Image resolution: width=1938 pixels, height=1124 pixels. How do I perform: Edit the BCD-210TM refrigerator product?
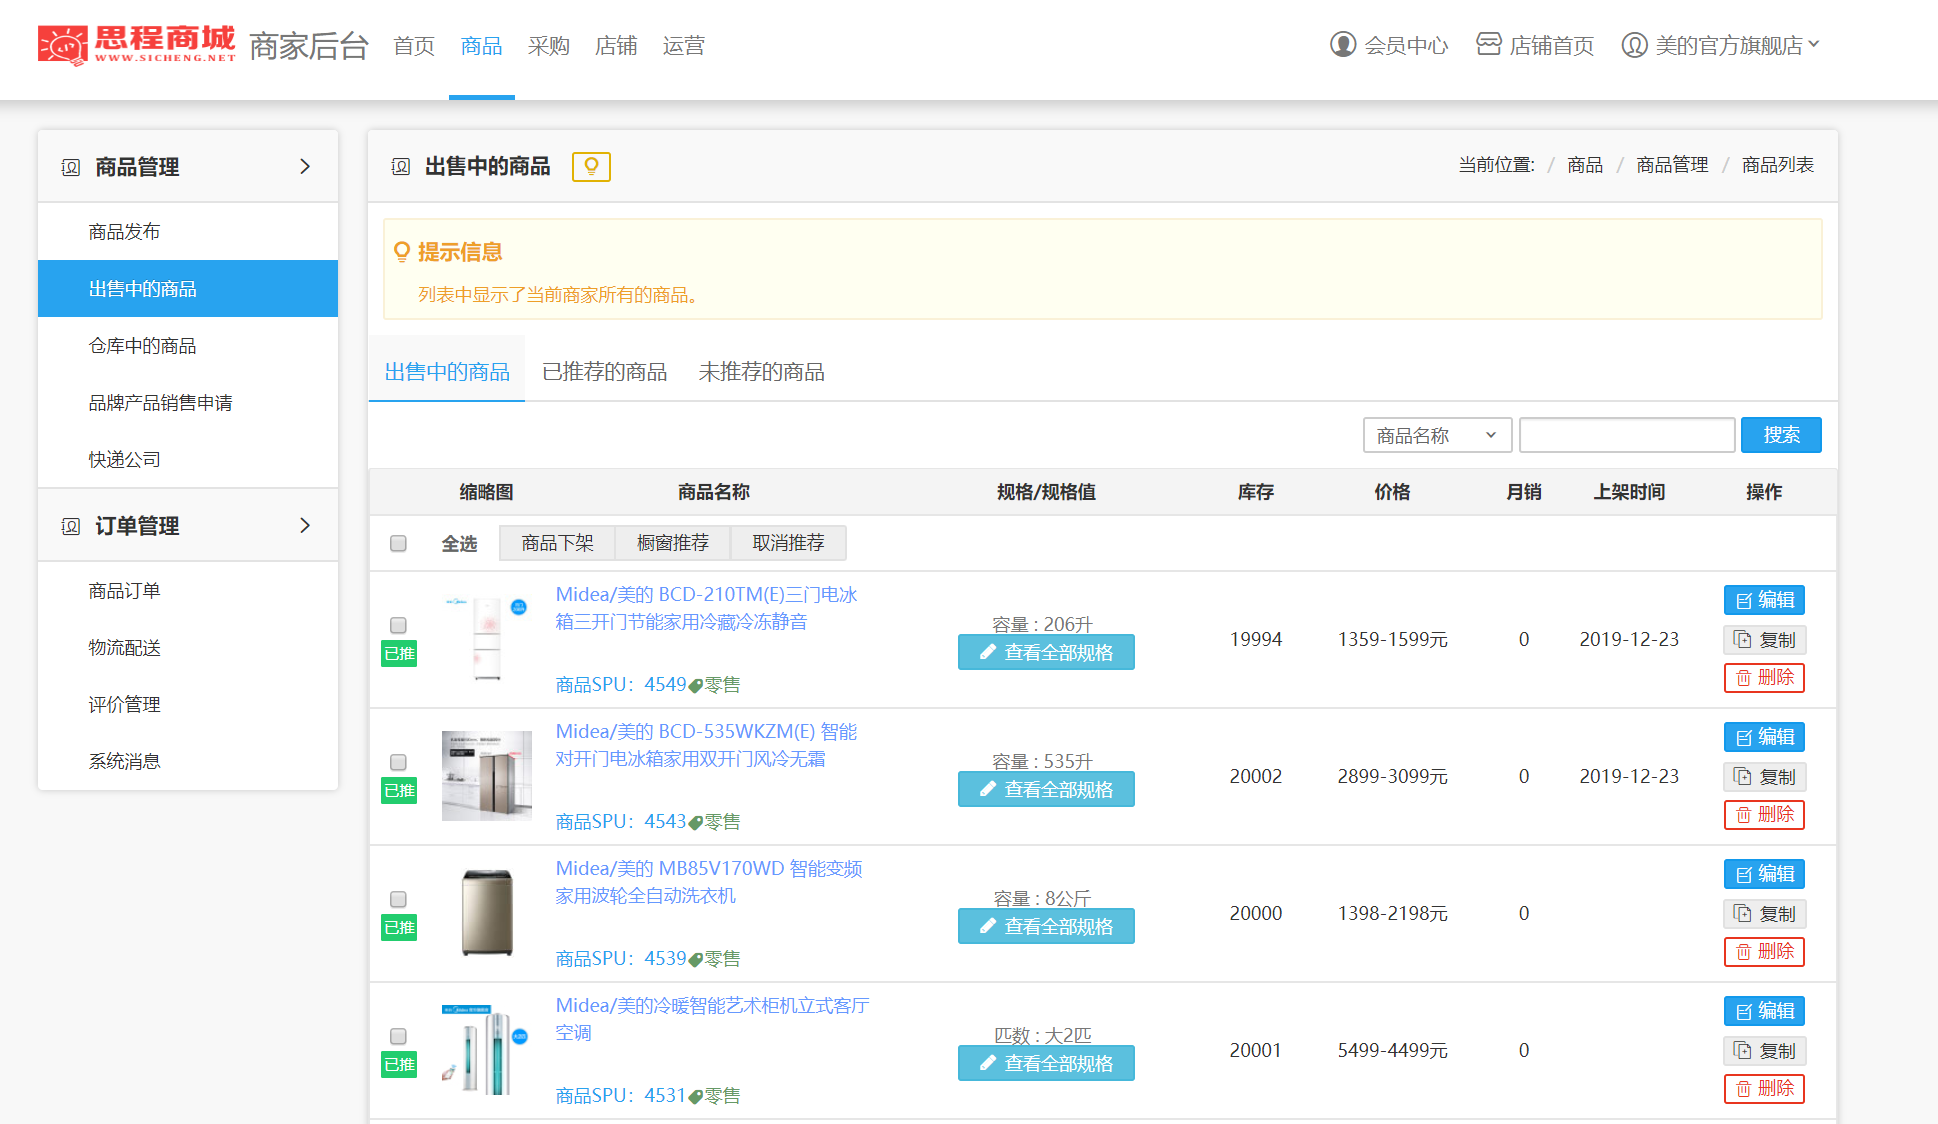pyautogui.click(x=1764, y=600)
